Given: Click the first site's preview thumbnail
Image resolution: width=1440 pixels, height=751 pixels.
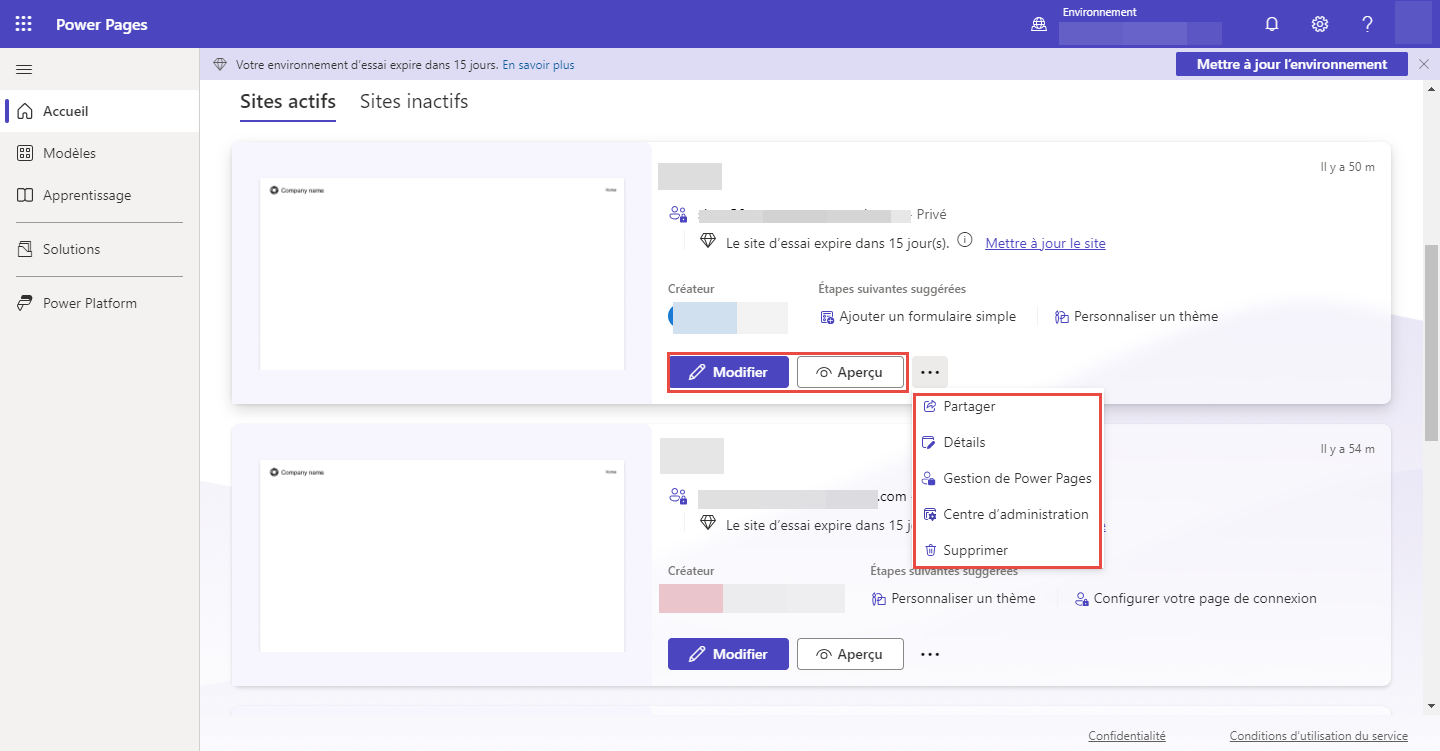Looking at the screenshot, I should [442, 274].
